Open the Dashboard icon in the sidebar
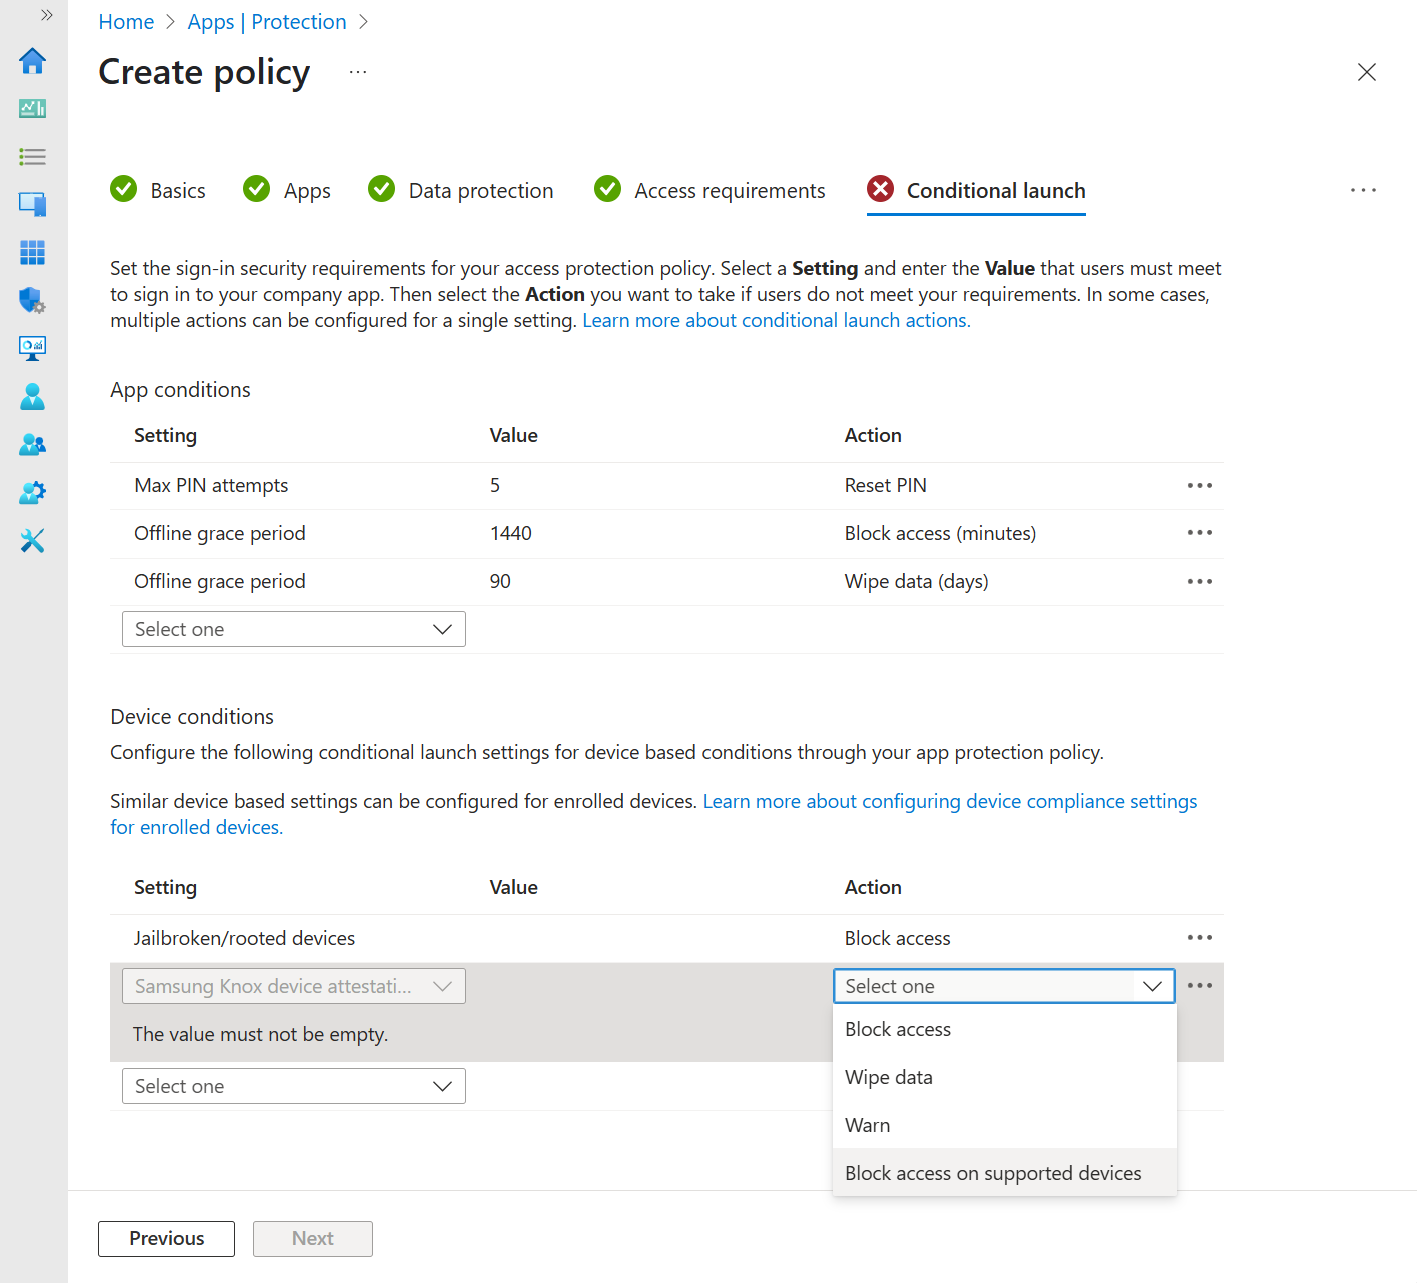The height and width of the screenshot is (1283, 1417). pyautogui.click(x=33, y=108)
